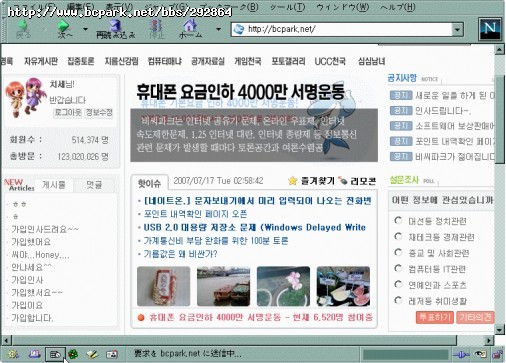Select the 종교 및 사회관련 radio button

tap(398, 252)
